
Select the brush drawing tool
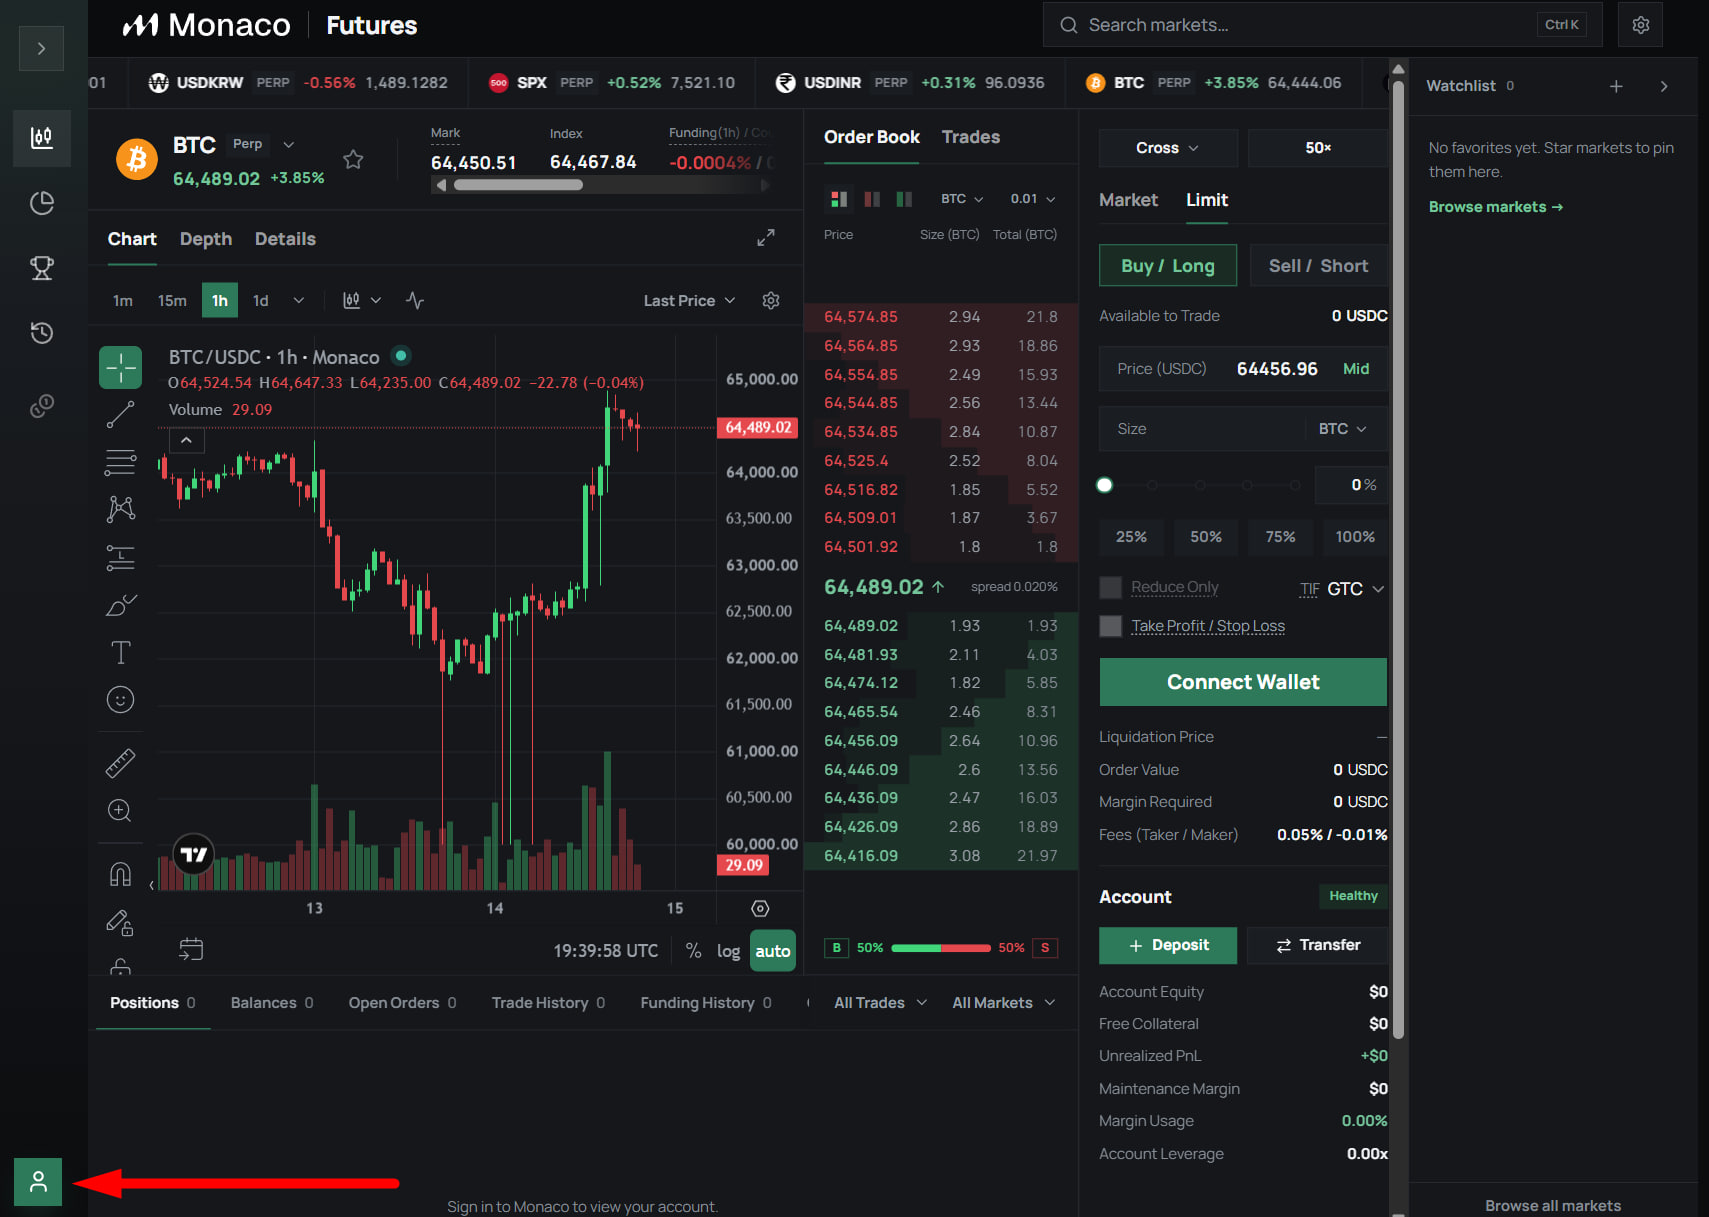(120, 605)
